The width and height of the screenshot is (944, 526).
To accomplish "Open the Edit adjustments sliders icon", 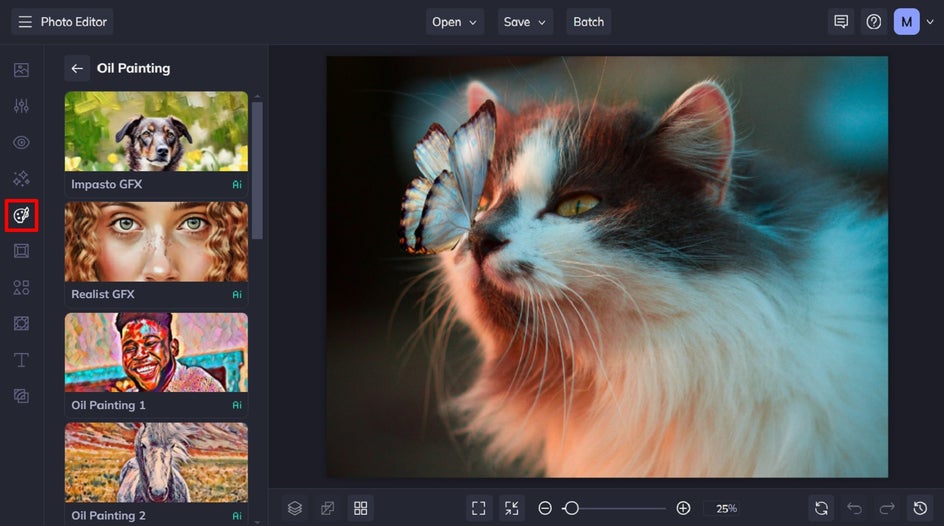I will pyautogui.click(x=21, y=106).
